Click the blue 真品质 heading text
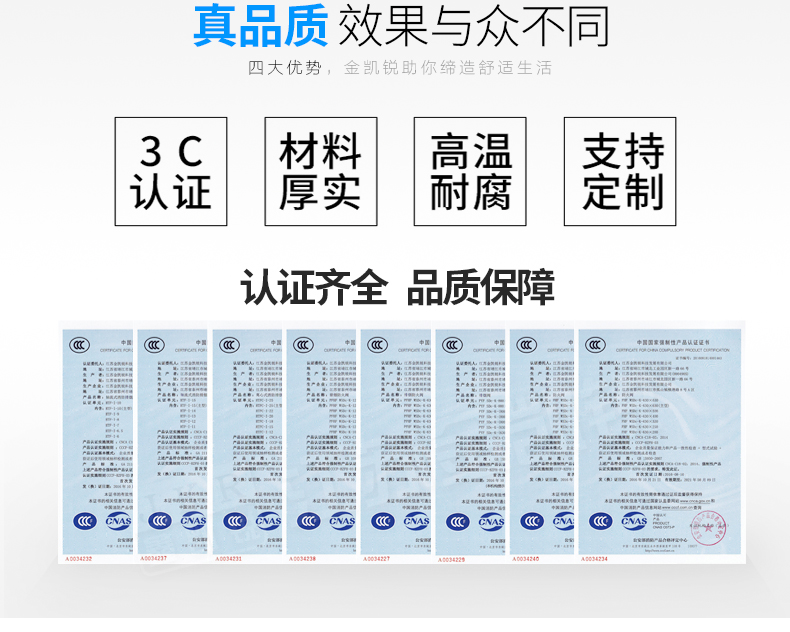The height and width of the screenshot is (632, 790). pyautogui.click(x=260, y=28)
